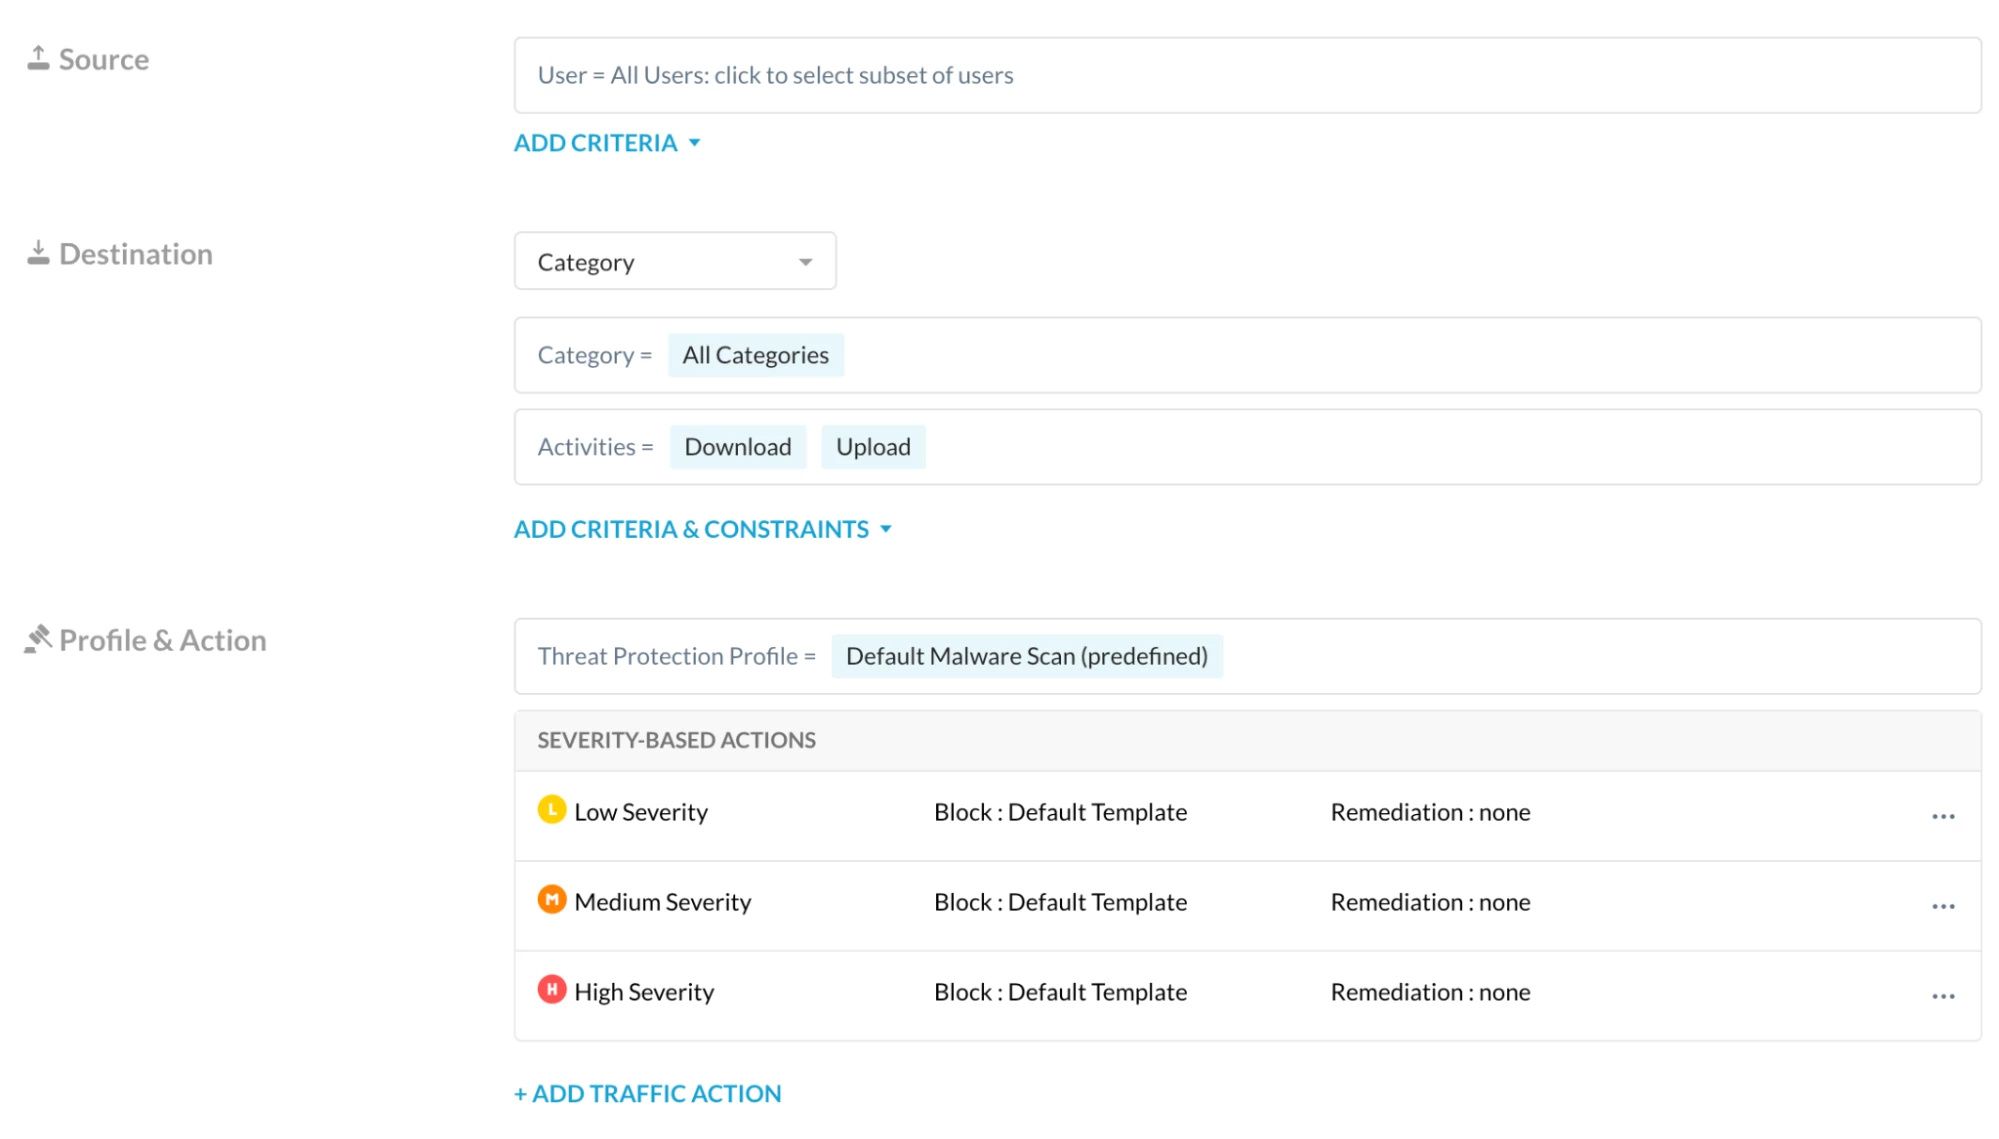Click the Profile & Action gavel icon
The width and height of the screenshot is (1999, 1139).
click(x=38, y=639)
